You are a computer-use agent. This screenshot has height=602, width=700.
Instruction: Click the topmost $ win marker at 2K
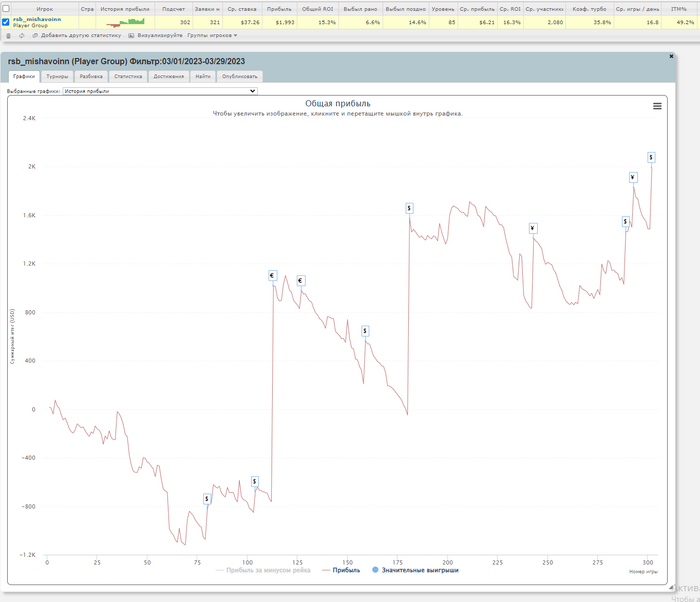651,157
